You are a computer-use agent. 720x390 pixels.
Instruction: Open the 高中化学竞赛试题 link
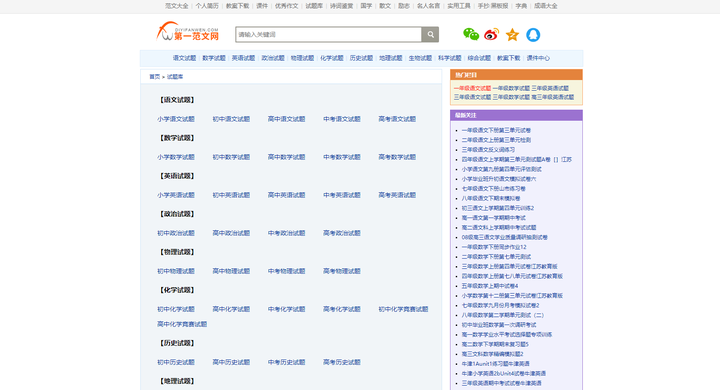coord(182,324)
